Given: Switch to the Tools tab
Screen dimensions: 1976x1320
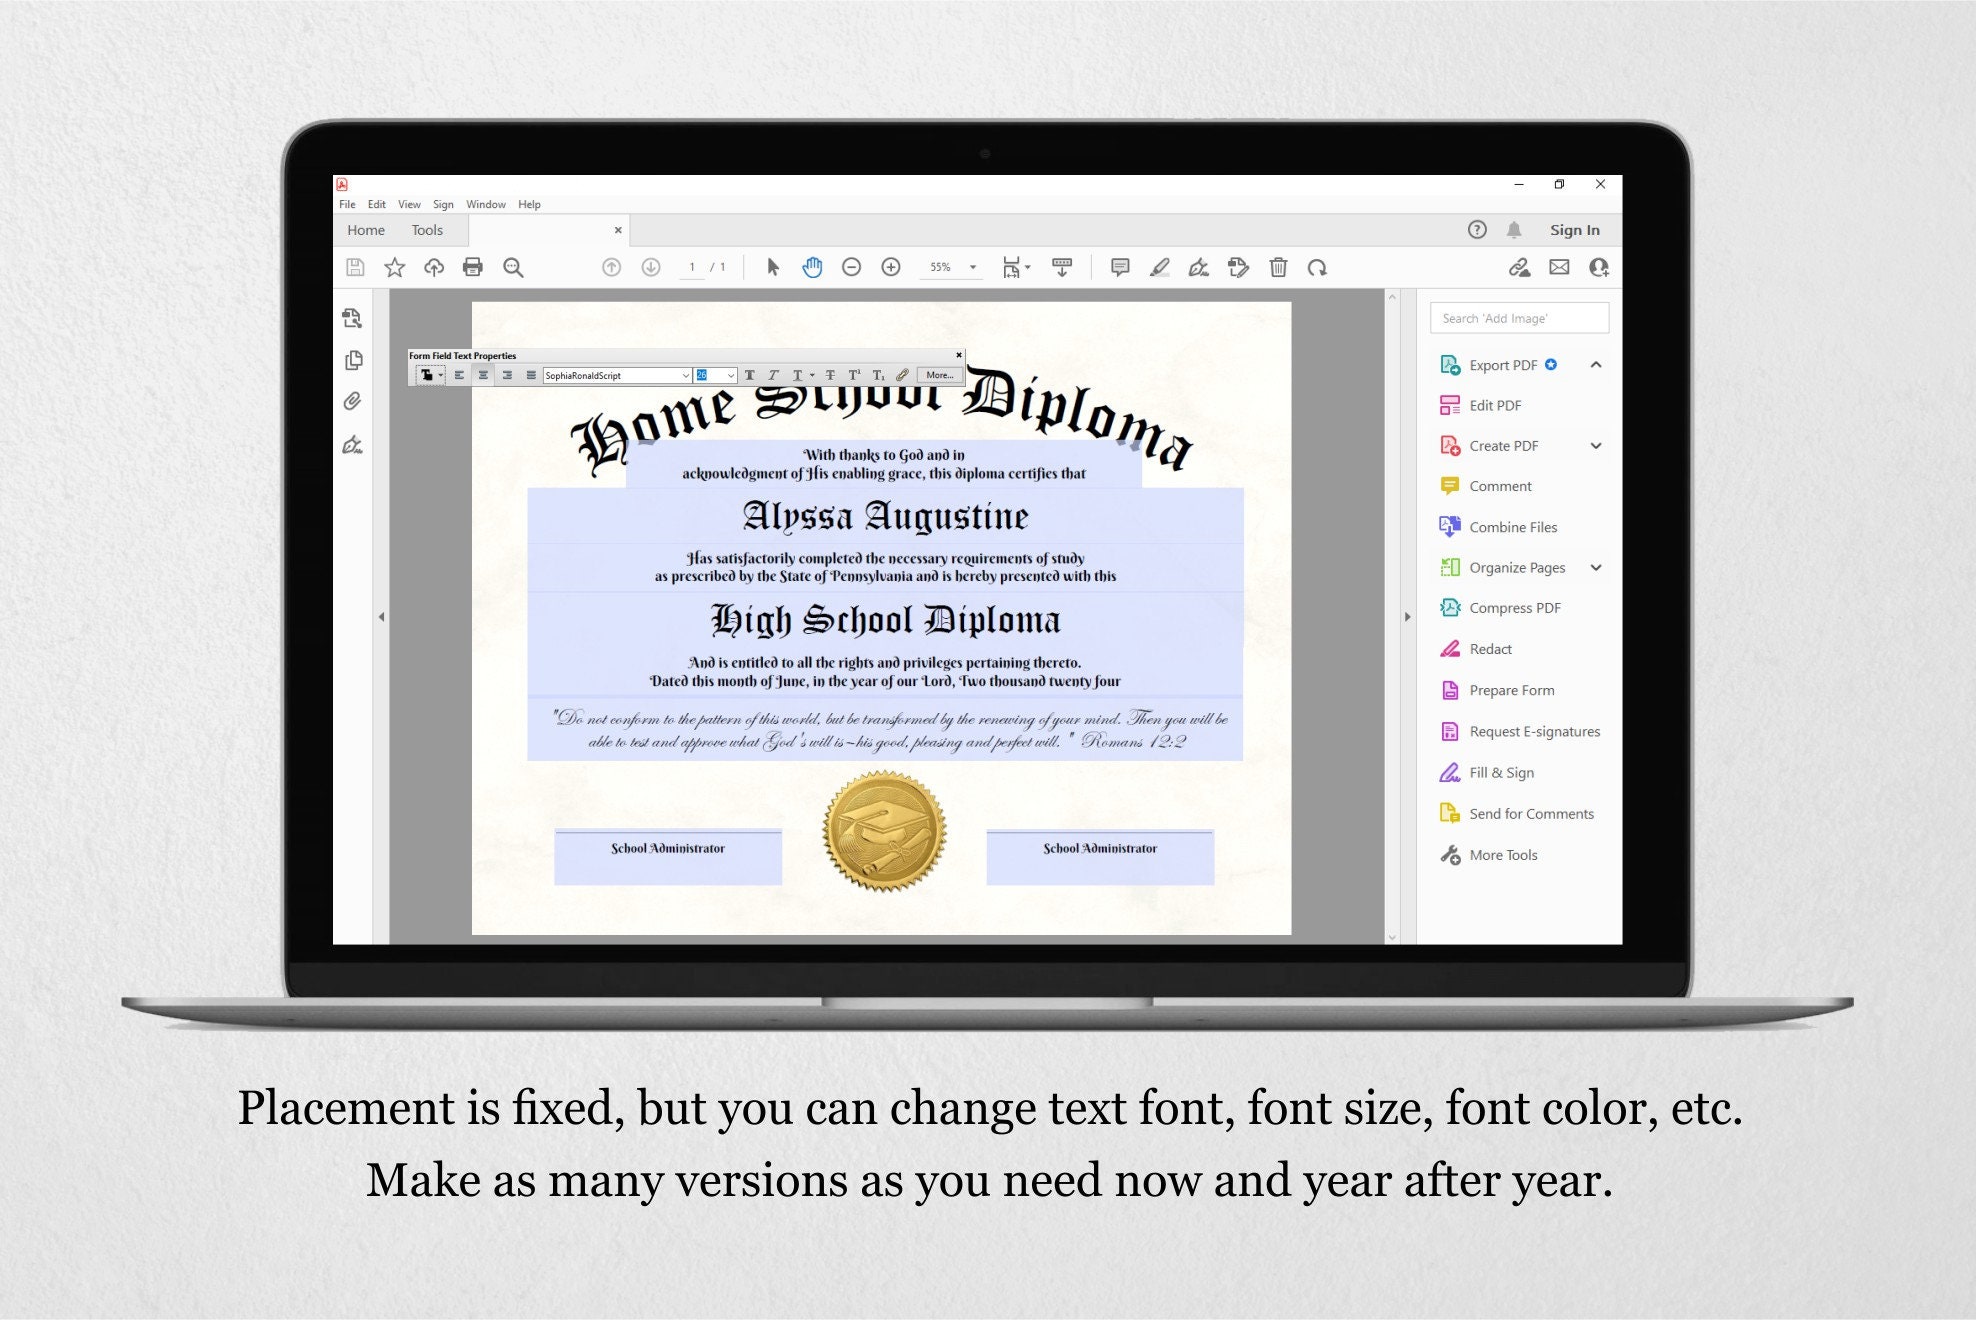Looking at the screenshot, I should click(428, 230).
